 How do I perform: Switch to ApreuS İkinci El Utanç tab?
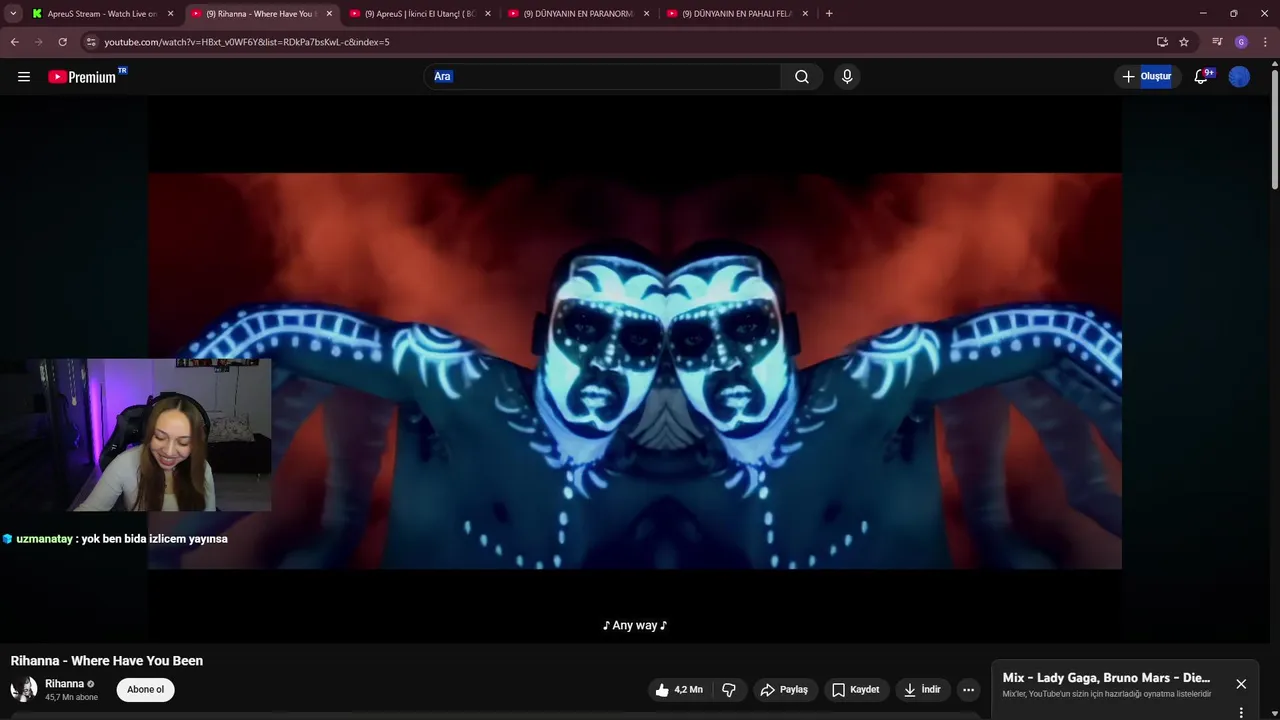[x=420, y=14]
